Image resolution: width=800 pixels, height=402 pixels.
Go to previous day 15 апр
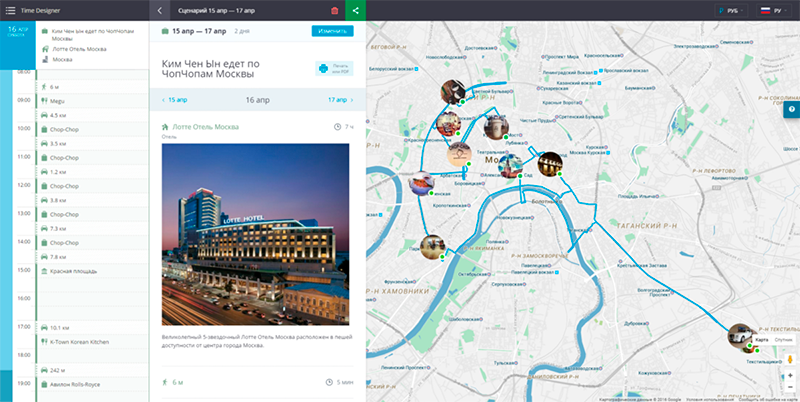click(x=177, y=100)
